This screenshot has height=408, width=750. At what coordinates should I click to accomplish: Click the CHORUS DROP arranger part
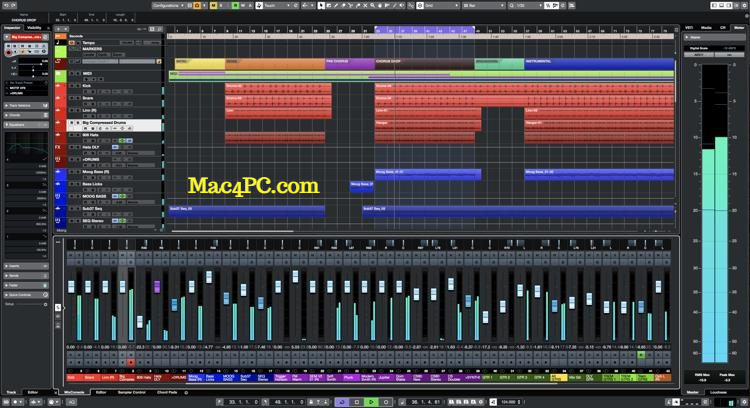click(424, 64)
